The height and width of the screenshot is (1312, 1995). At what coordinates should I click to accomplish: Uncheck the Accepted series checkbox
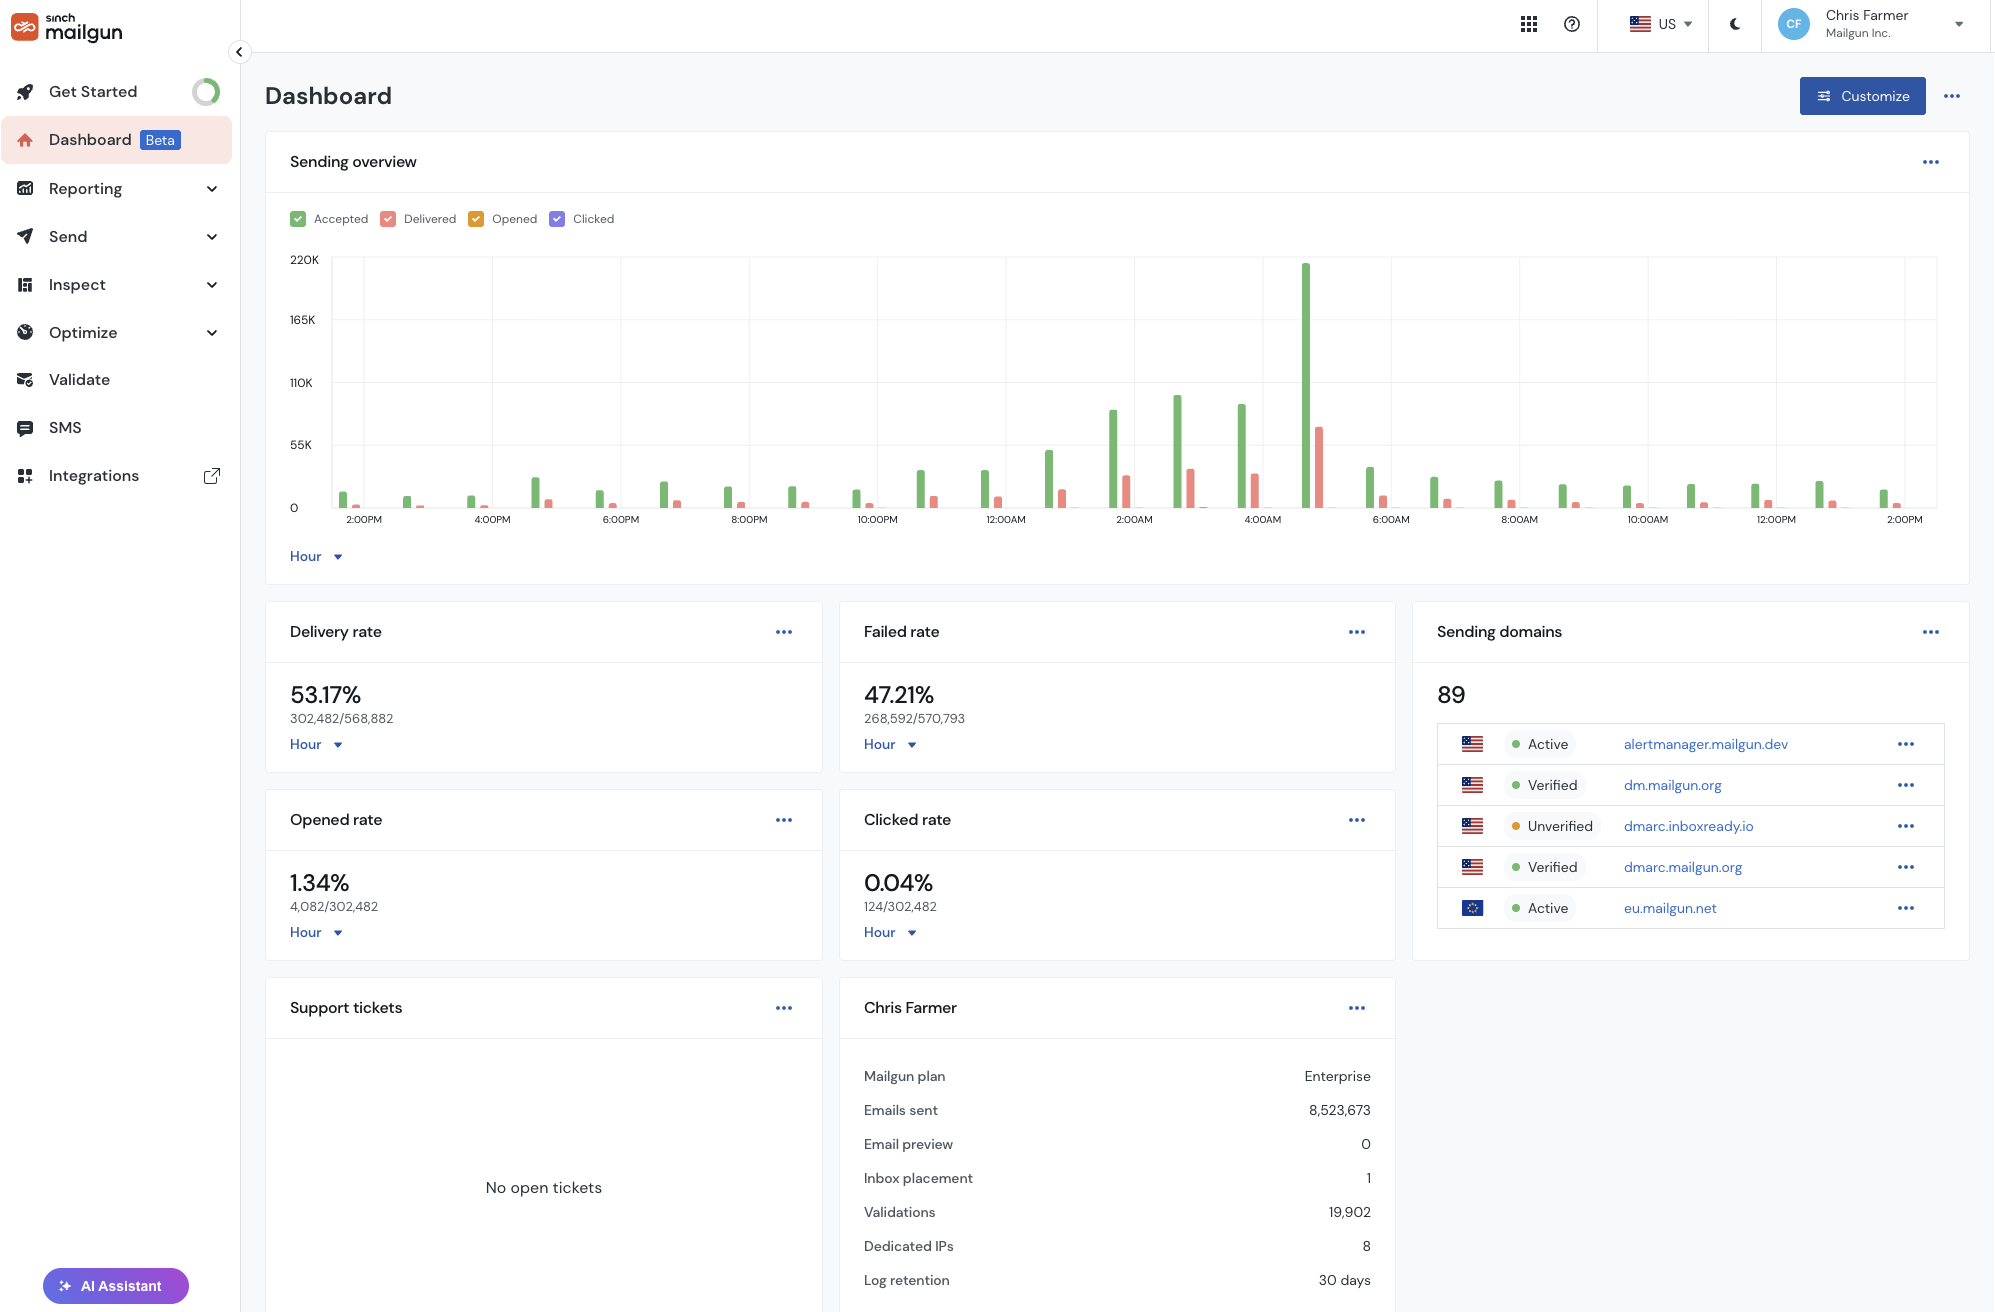pyautogui.click(x=298, y=219)
